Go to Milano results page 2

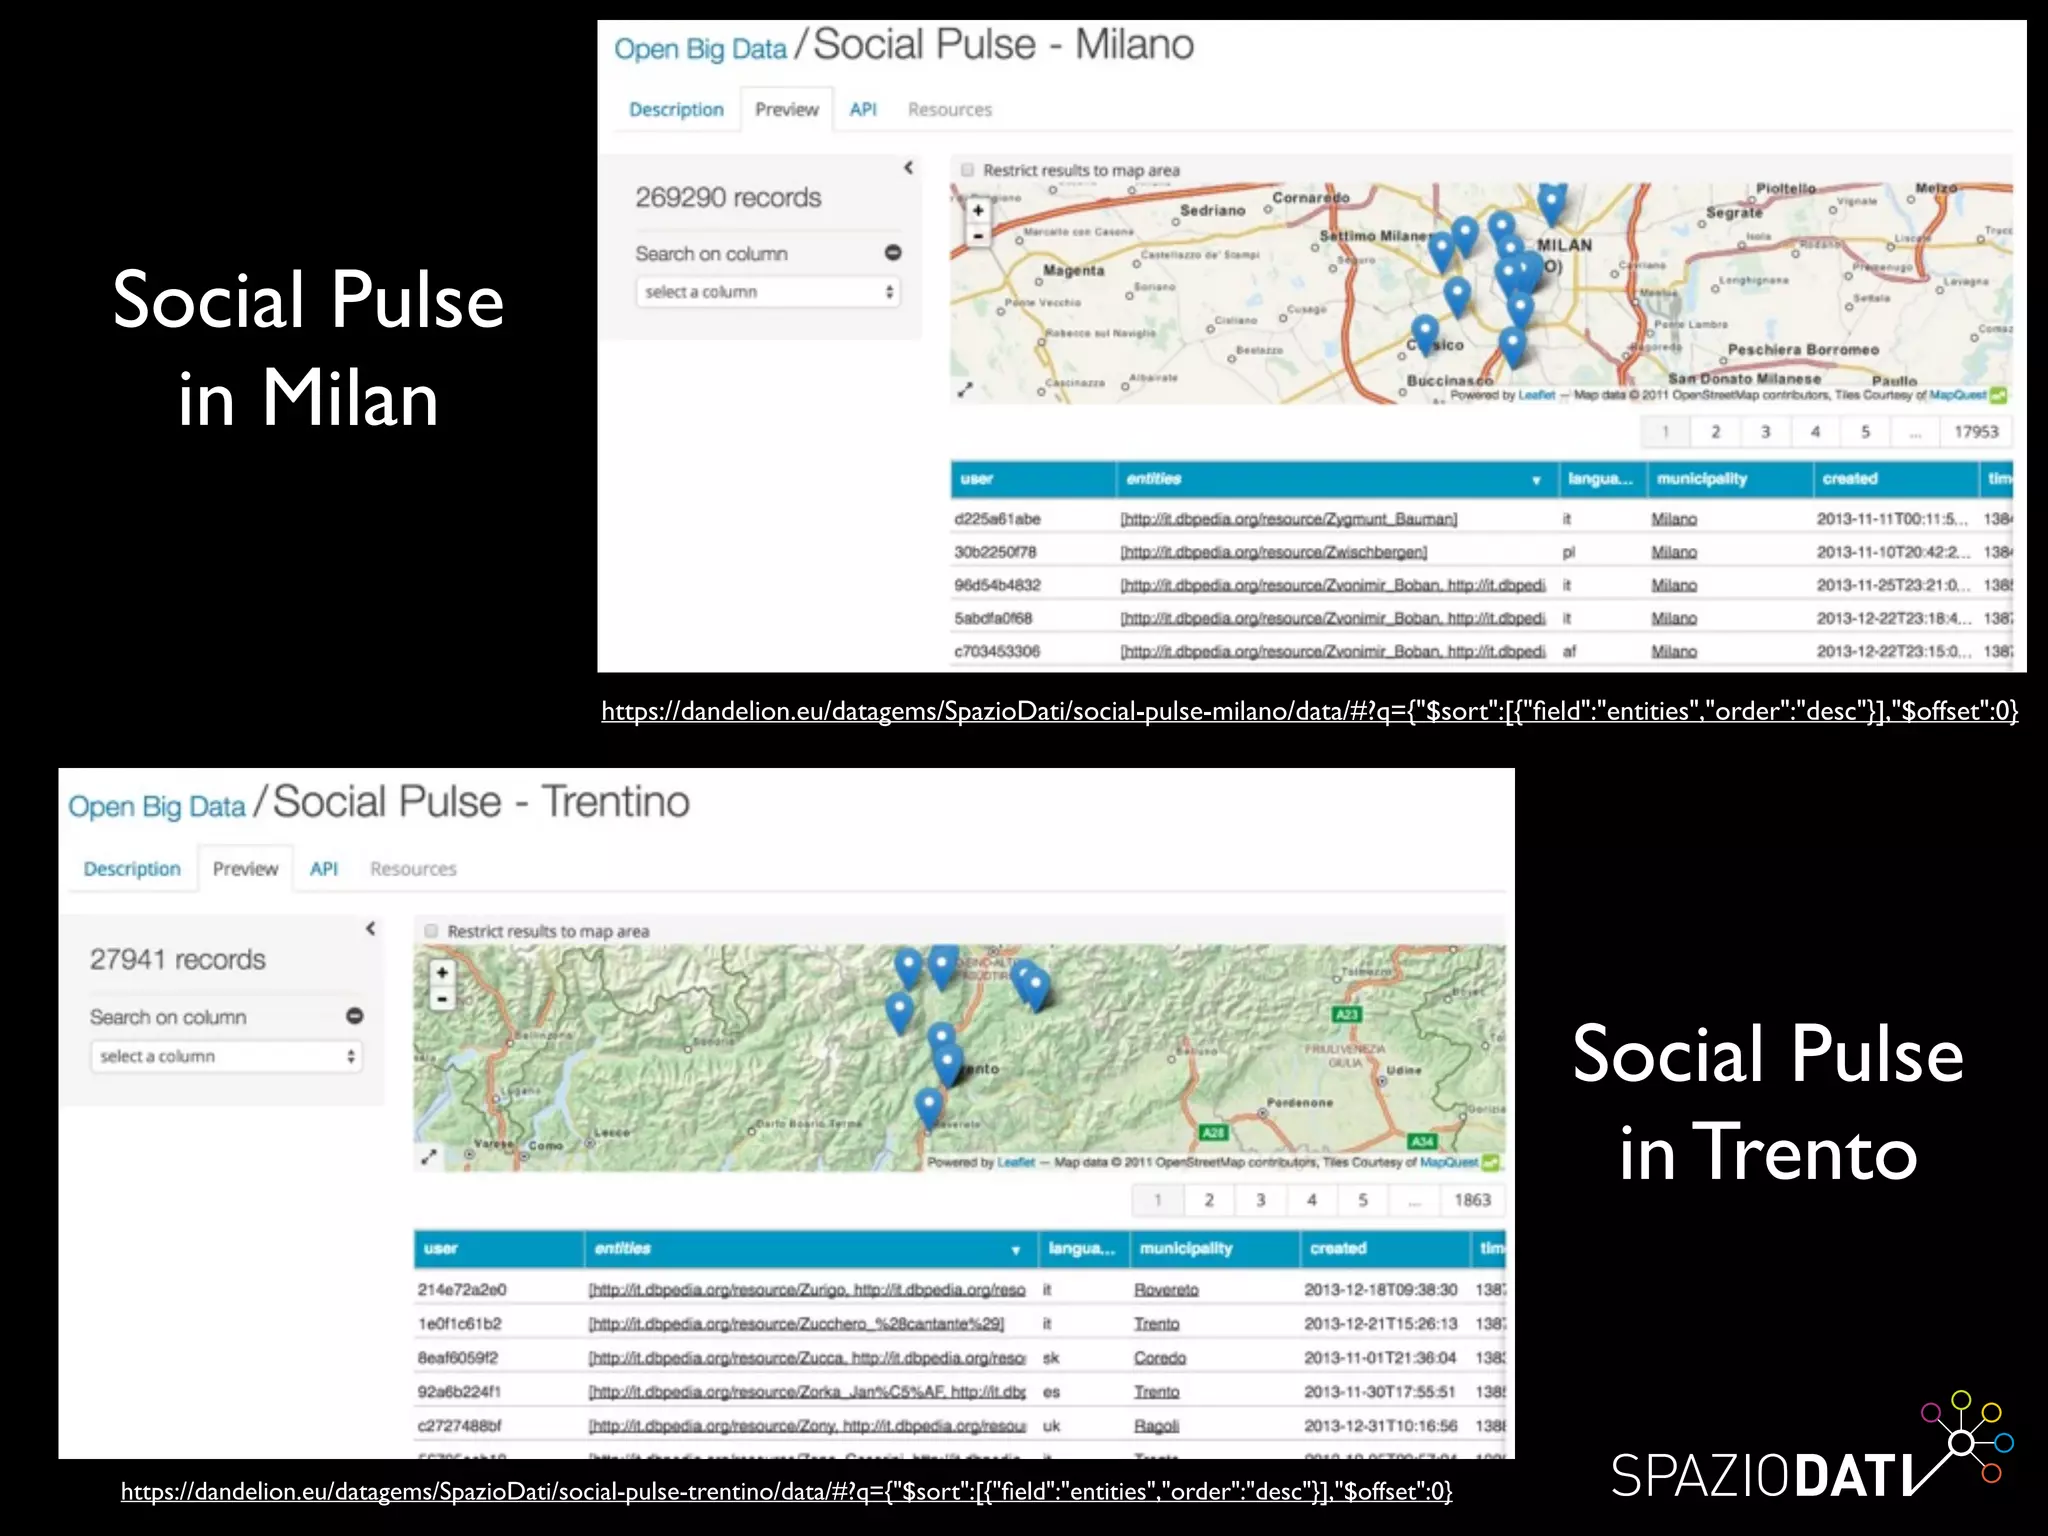click(x=1715, y=432)
